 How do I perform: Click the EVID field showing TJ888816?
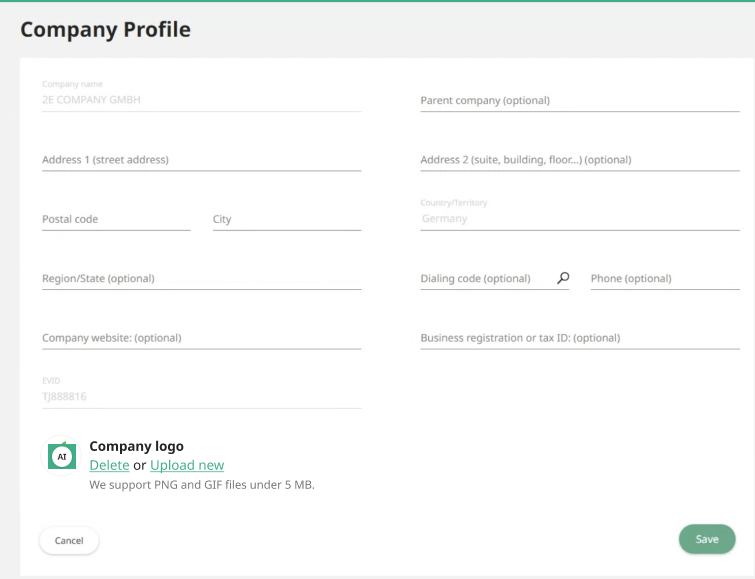pyautogui.click(x=201, y=397)
